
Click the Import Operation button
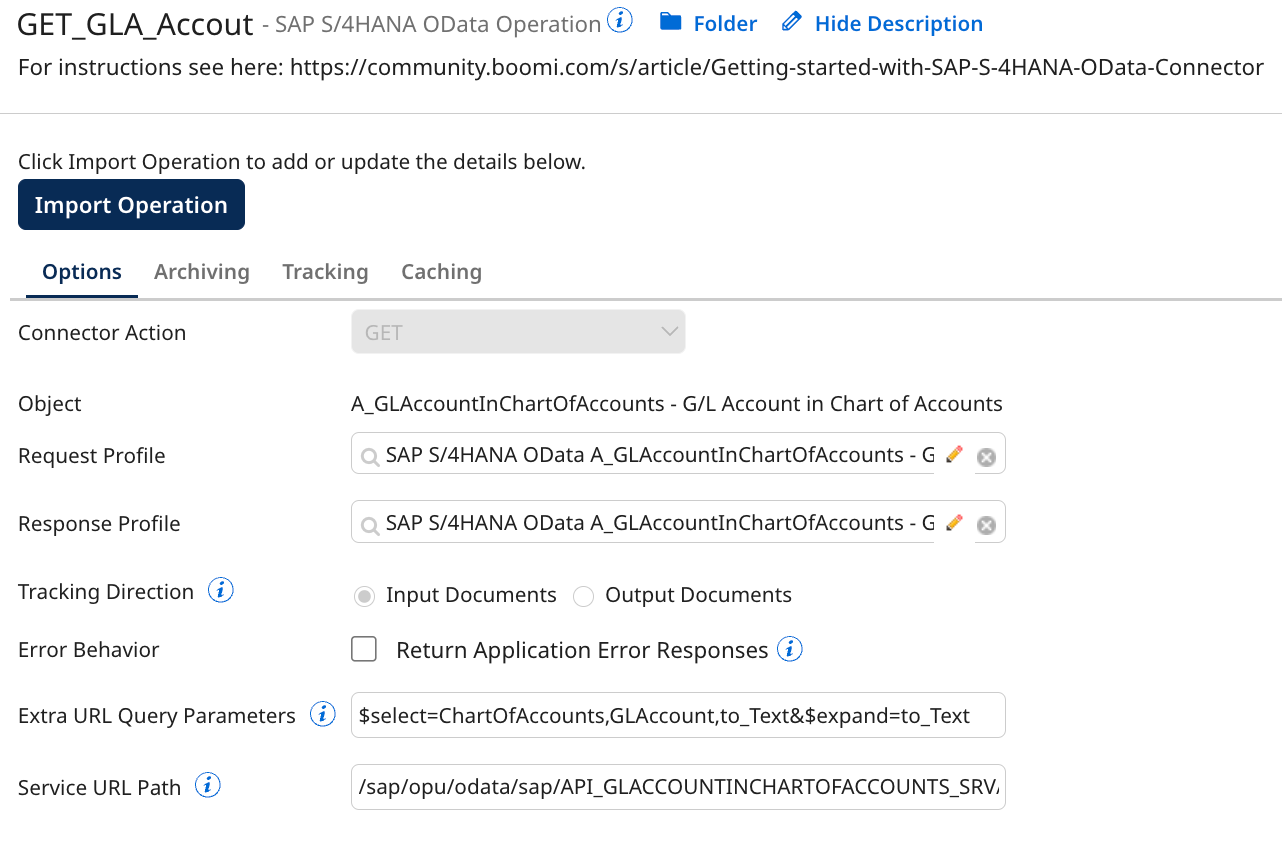pos(131,204)
